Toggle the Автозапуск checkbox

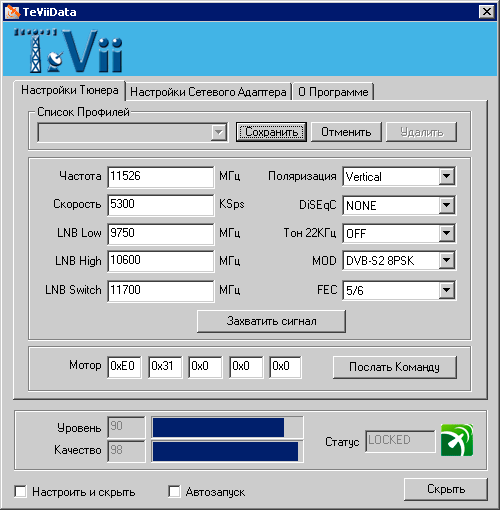[x=174, y=492]
